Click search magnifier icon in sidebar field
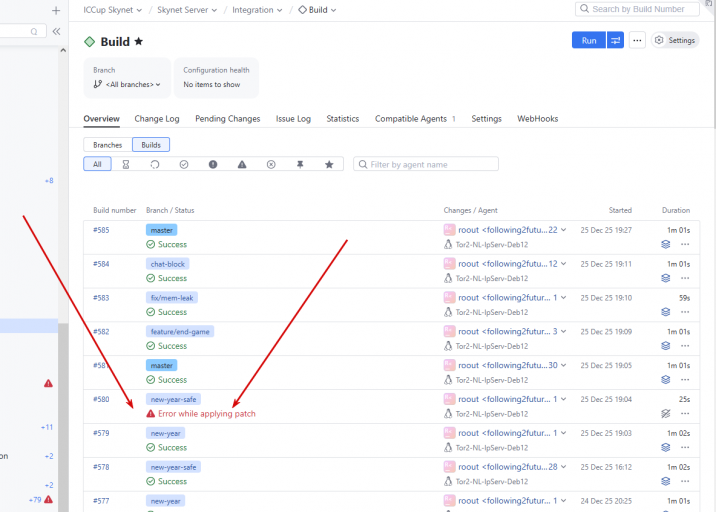This screenshot has width=716, height=512. click(x=34, y=32)
